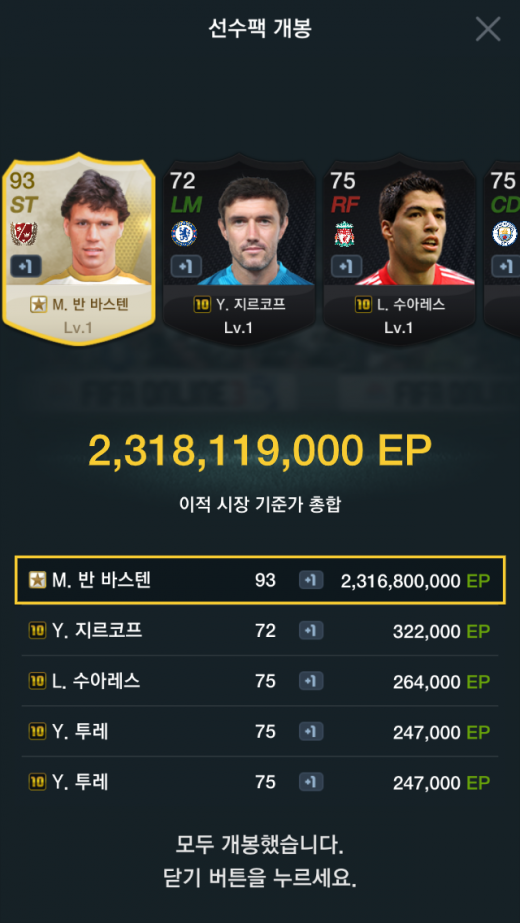The width and height of the screenshot is (520, 923).
Task: Tap the +1 badge on Van Basten card
Action: (25, 267)
